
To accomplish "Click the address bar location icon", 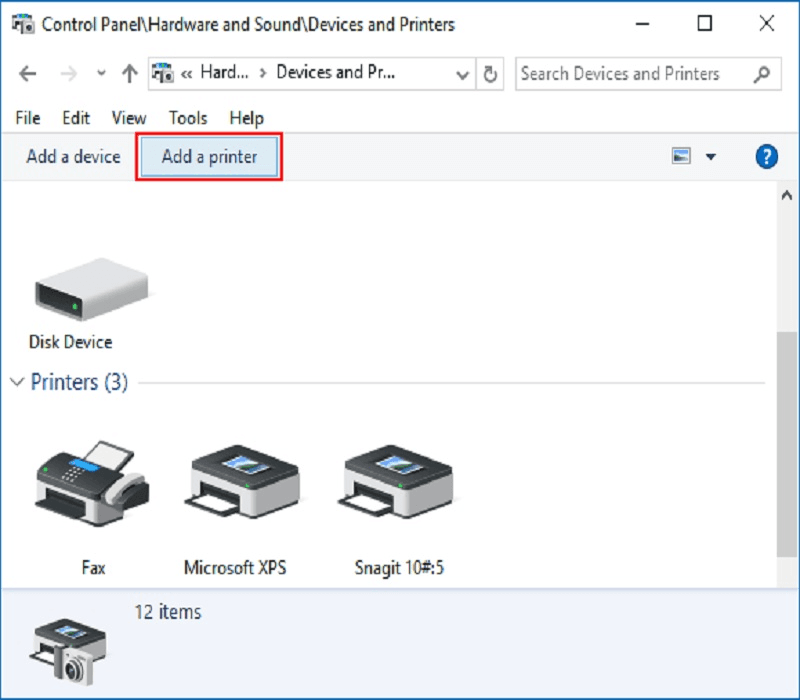I will click(163, 73).
